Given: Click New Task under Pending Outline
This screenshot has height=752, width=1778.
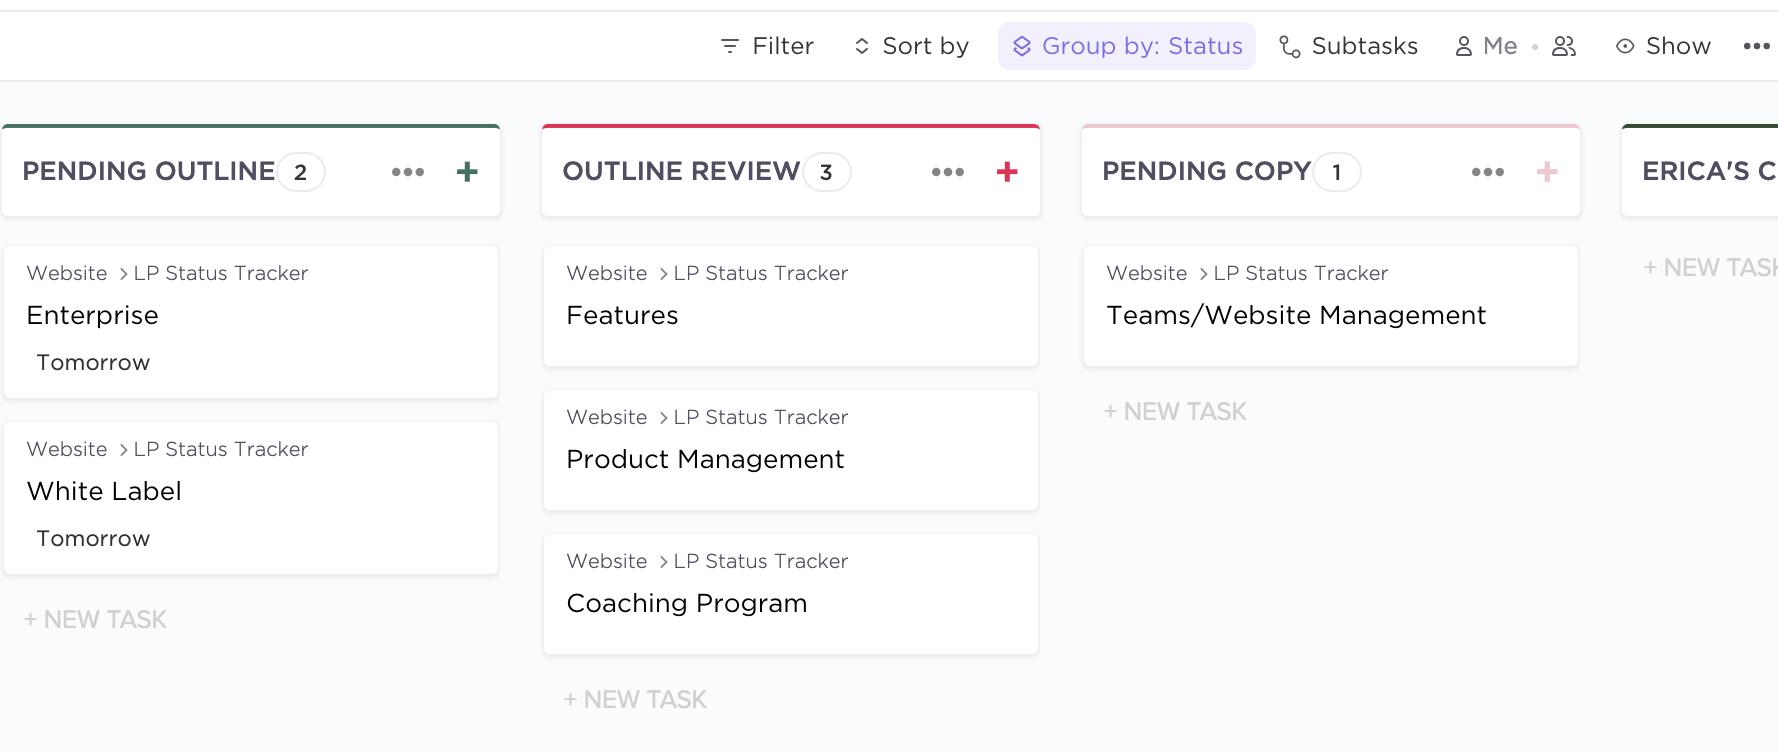Looking at the screenshot, I should click(x=96, y=620).
